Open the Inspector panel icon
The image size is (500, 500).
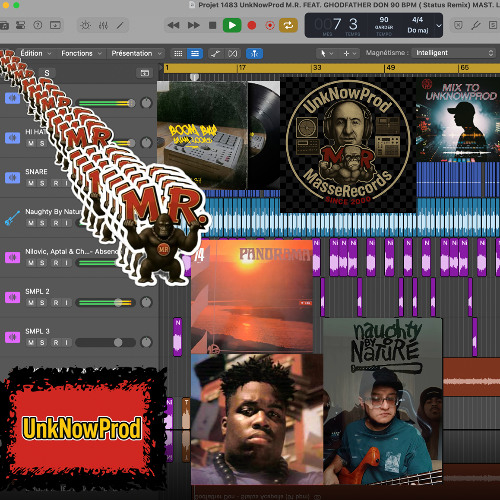[x=21, y=25]
